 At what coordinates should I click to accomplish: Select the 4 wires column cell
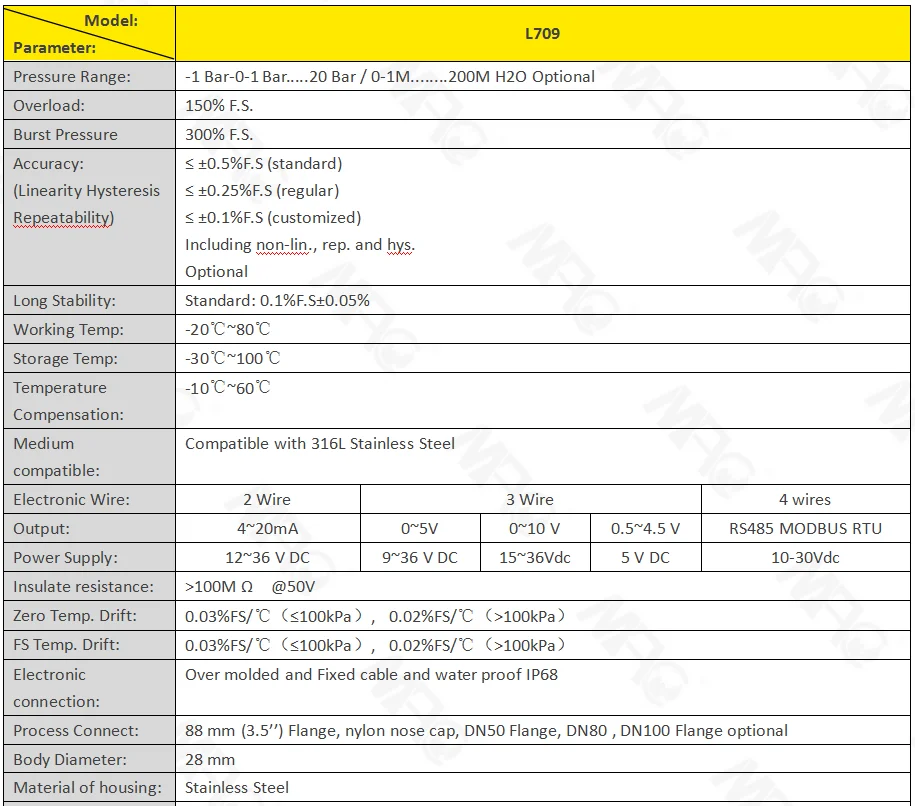coord(804,500)
